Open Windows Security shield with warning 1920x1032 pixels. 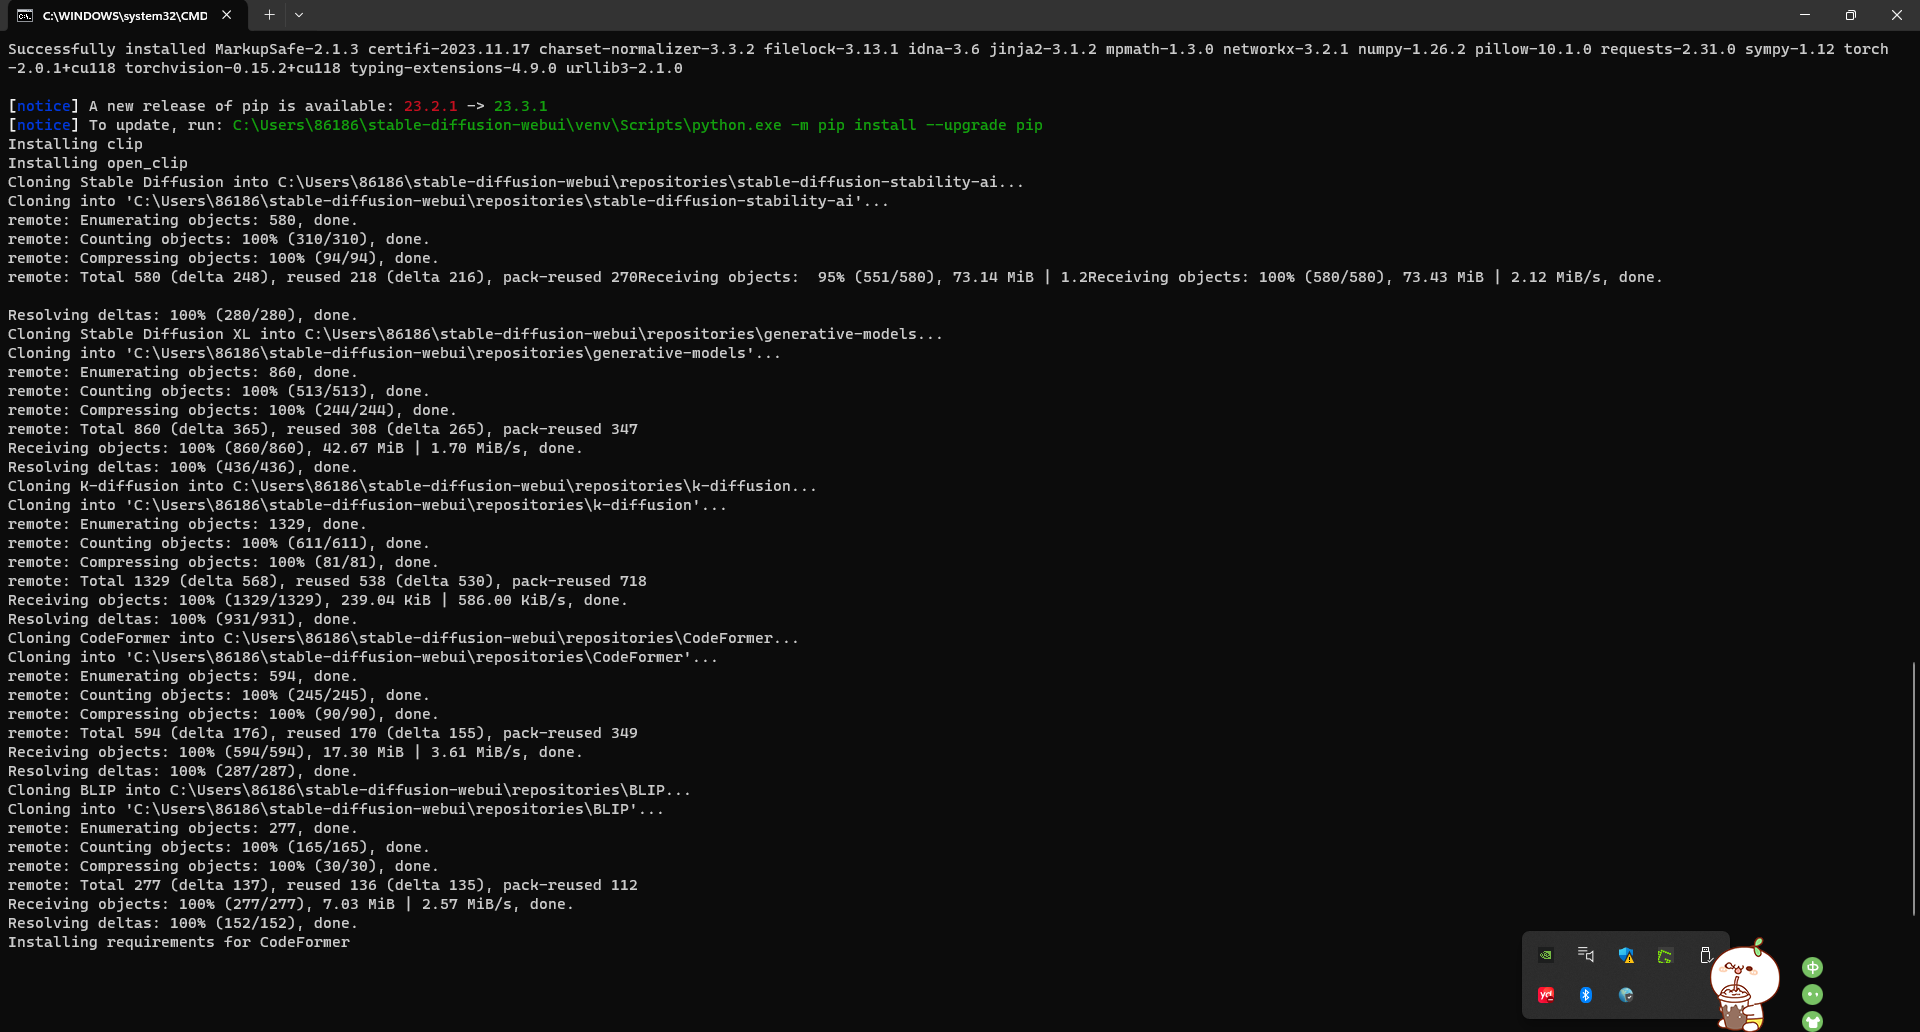click(x=1626, y=956)
